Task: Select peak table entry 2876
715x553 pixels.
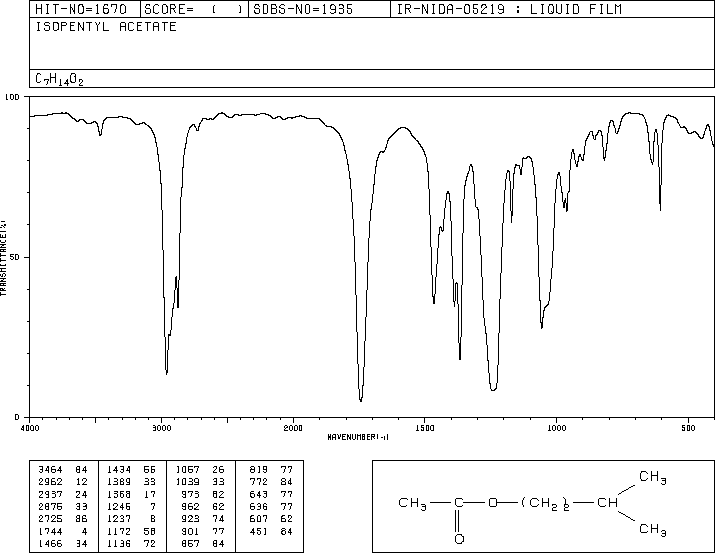Action: (x=62, y=506)
